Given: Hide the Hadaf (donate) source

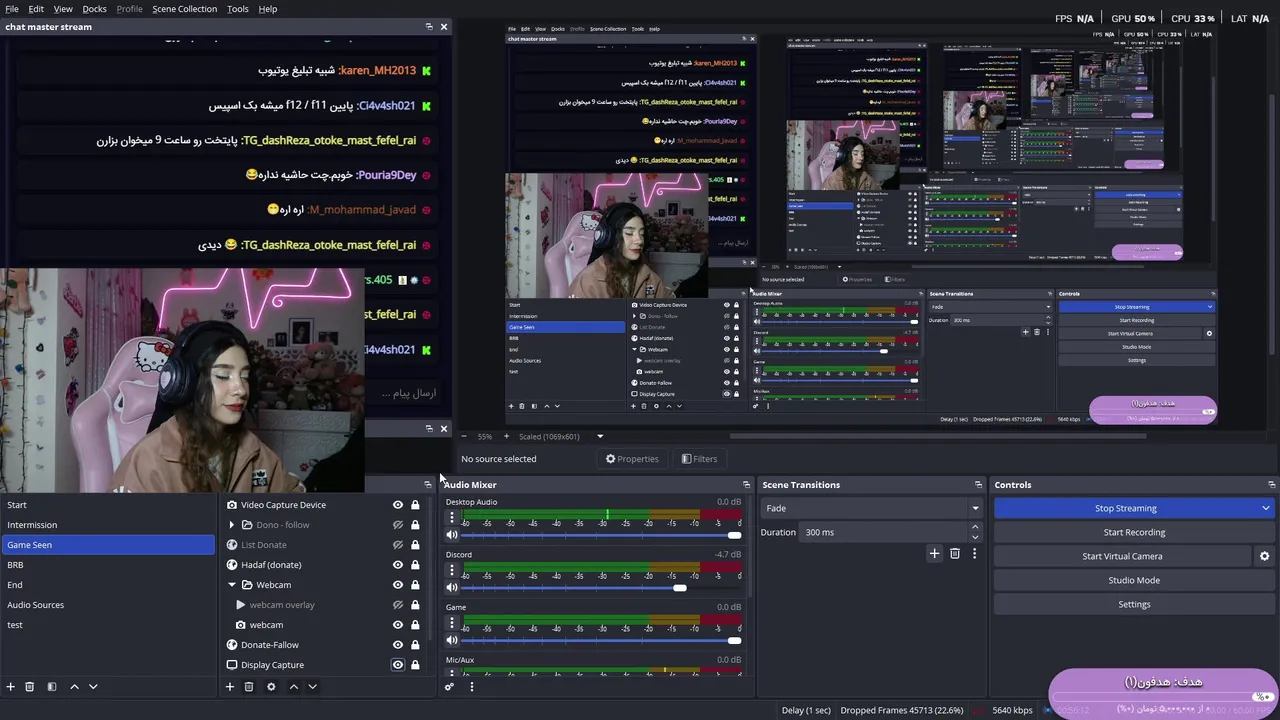Looking at the screenshot, I should [398, 565].
